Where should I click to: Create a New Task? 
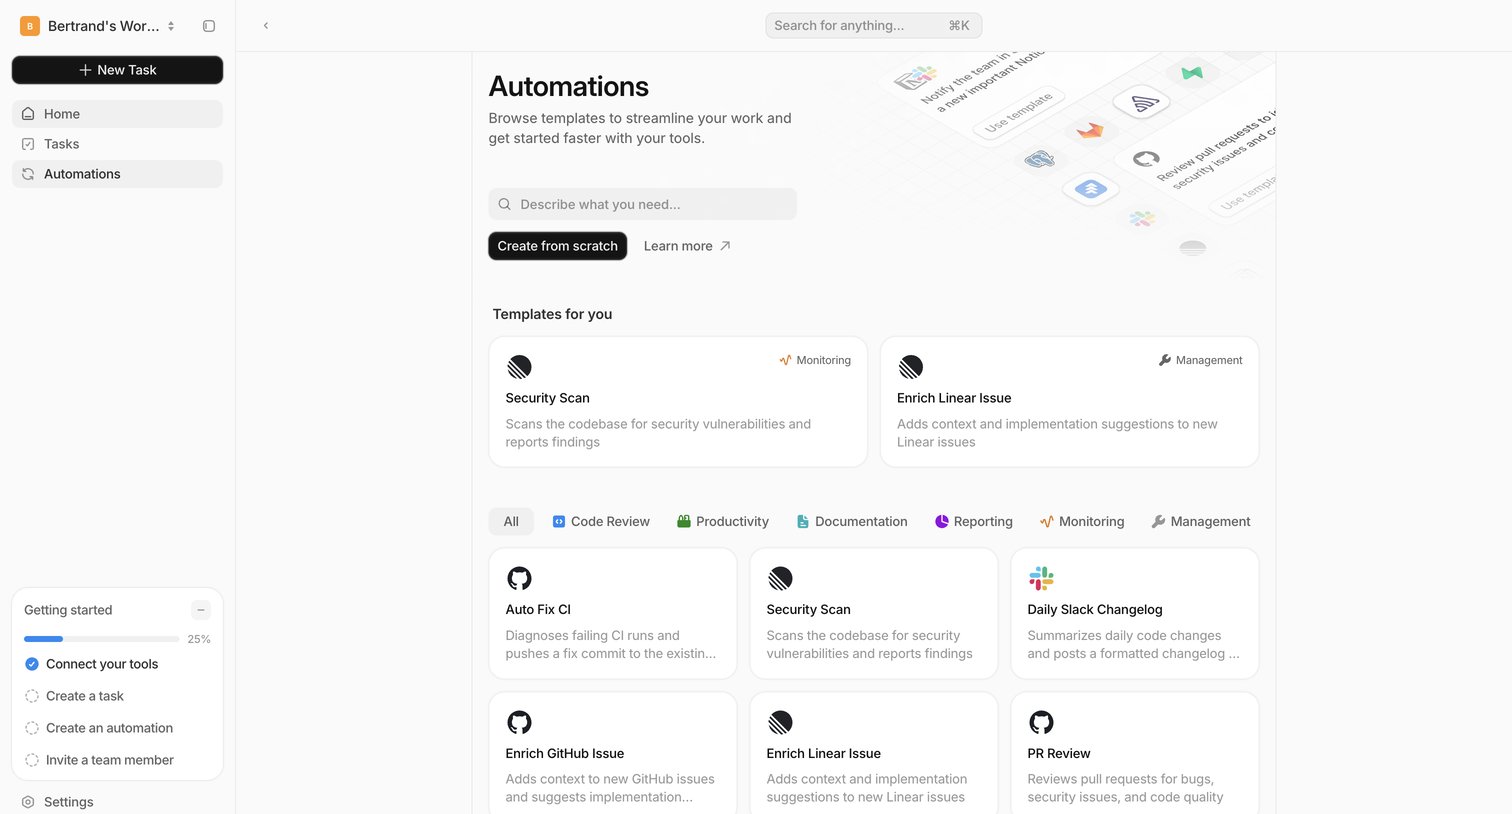[x=117, y=70]
